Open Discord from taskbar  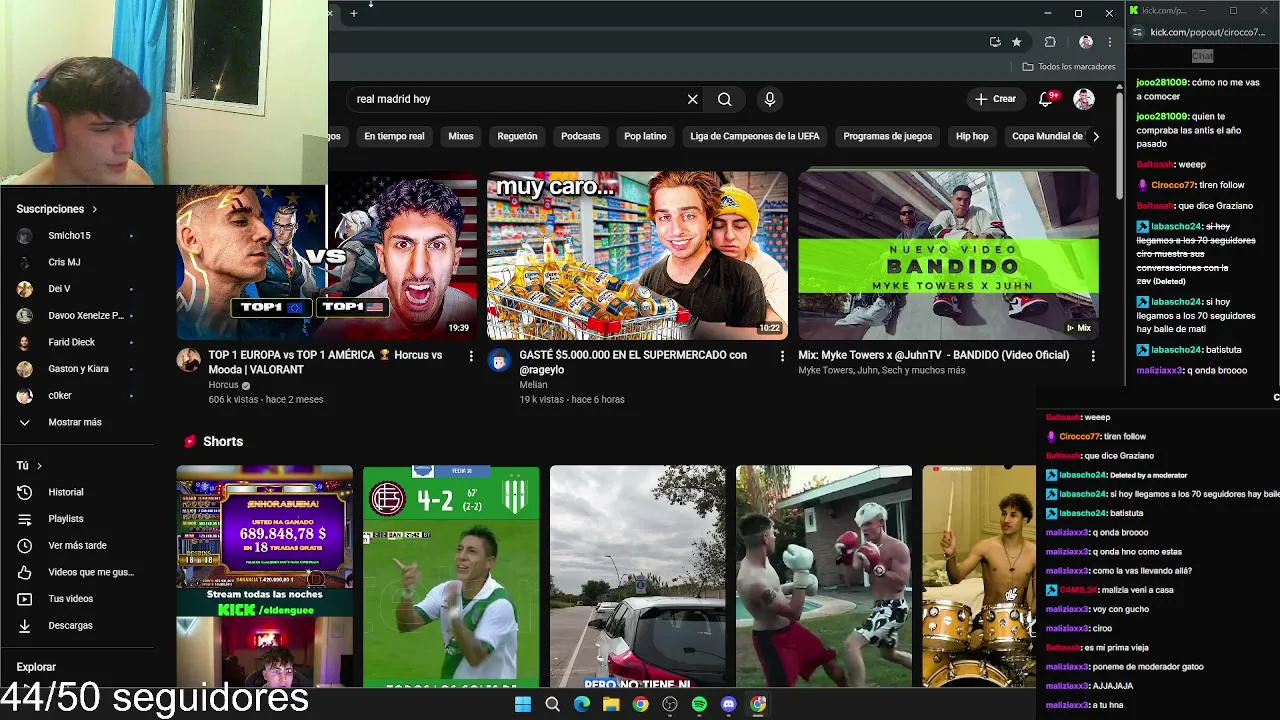click(729, 704)
